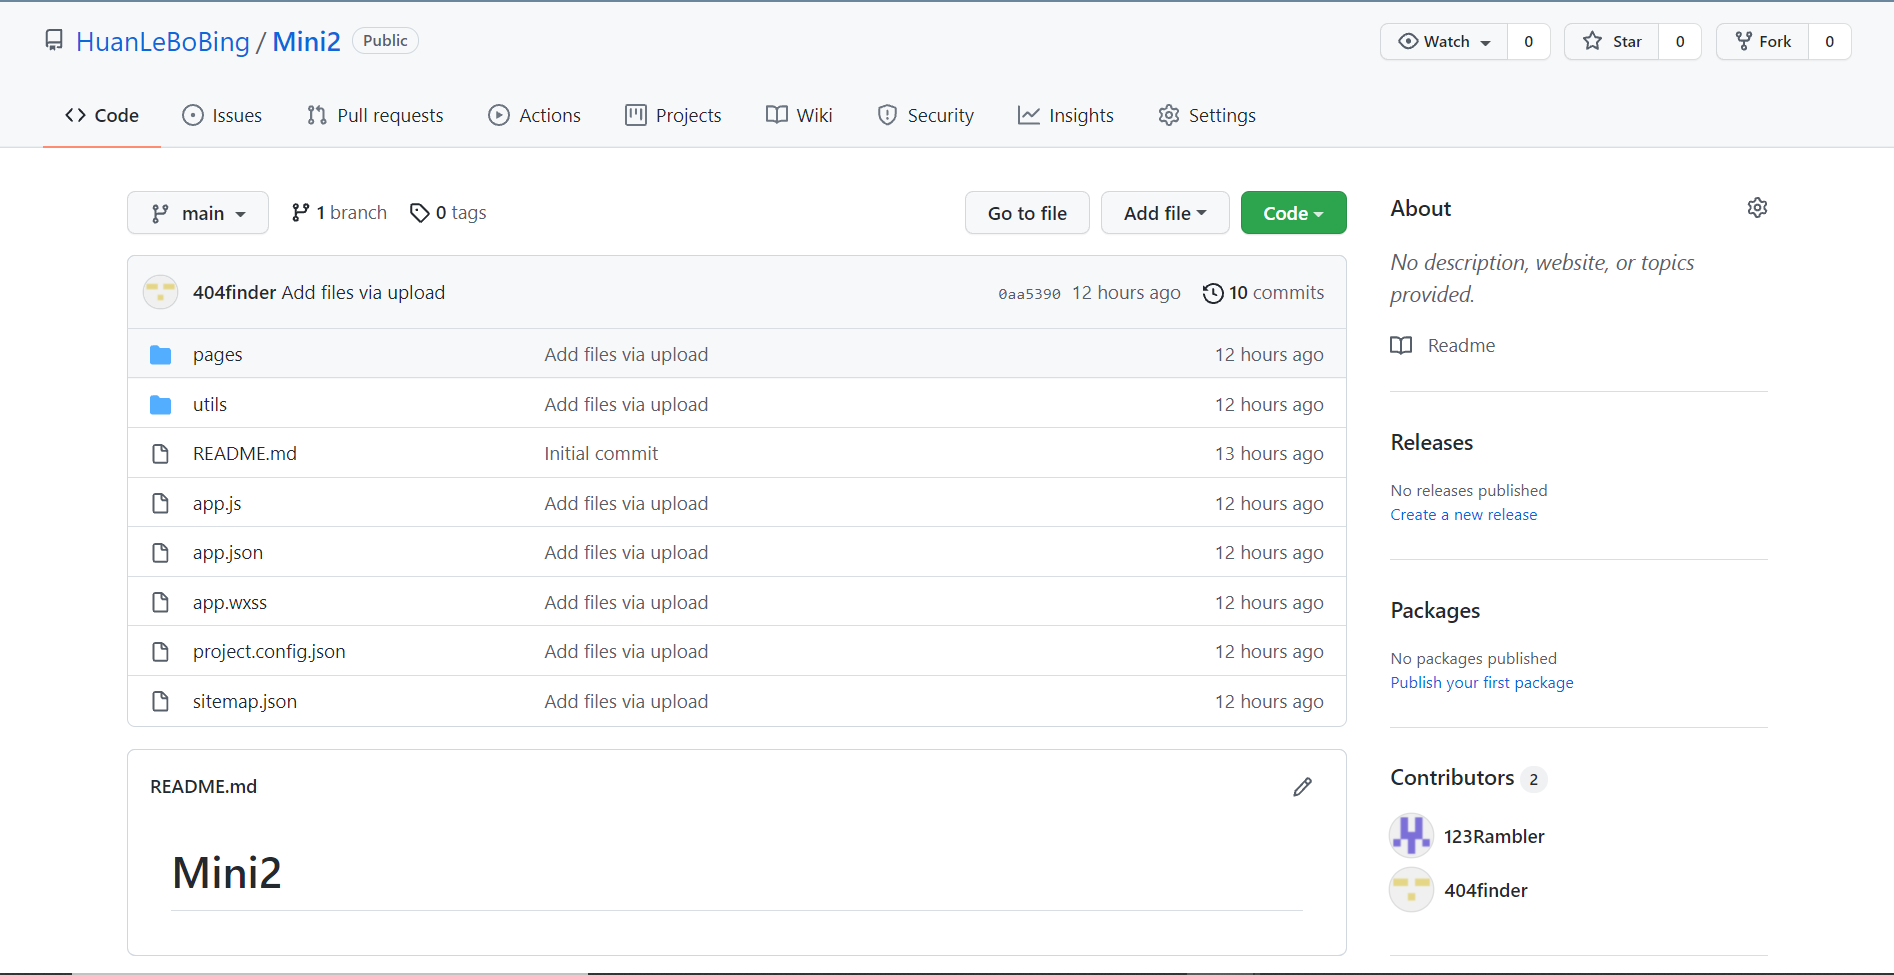
Task: Open the Security tab
Action: pyautogui.click(x=925, y=115)
